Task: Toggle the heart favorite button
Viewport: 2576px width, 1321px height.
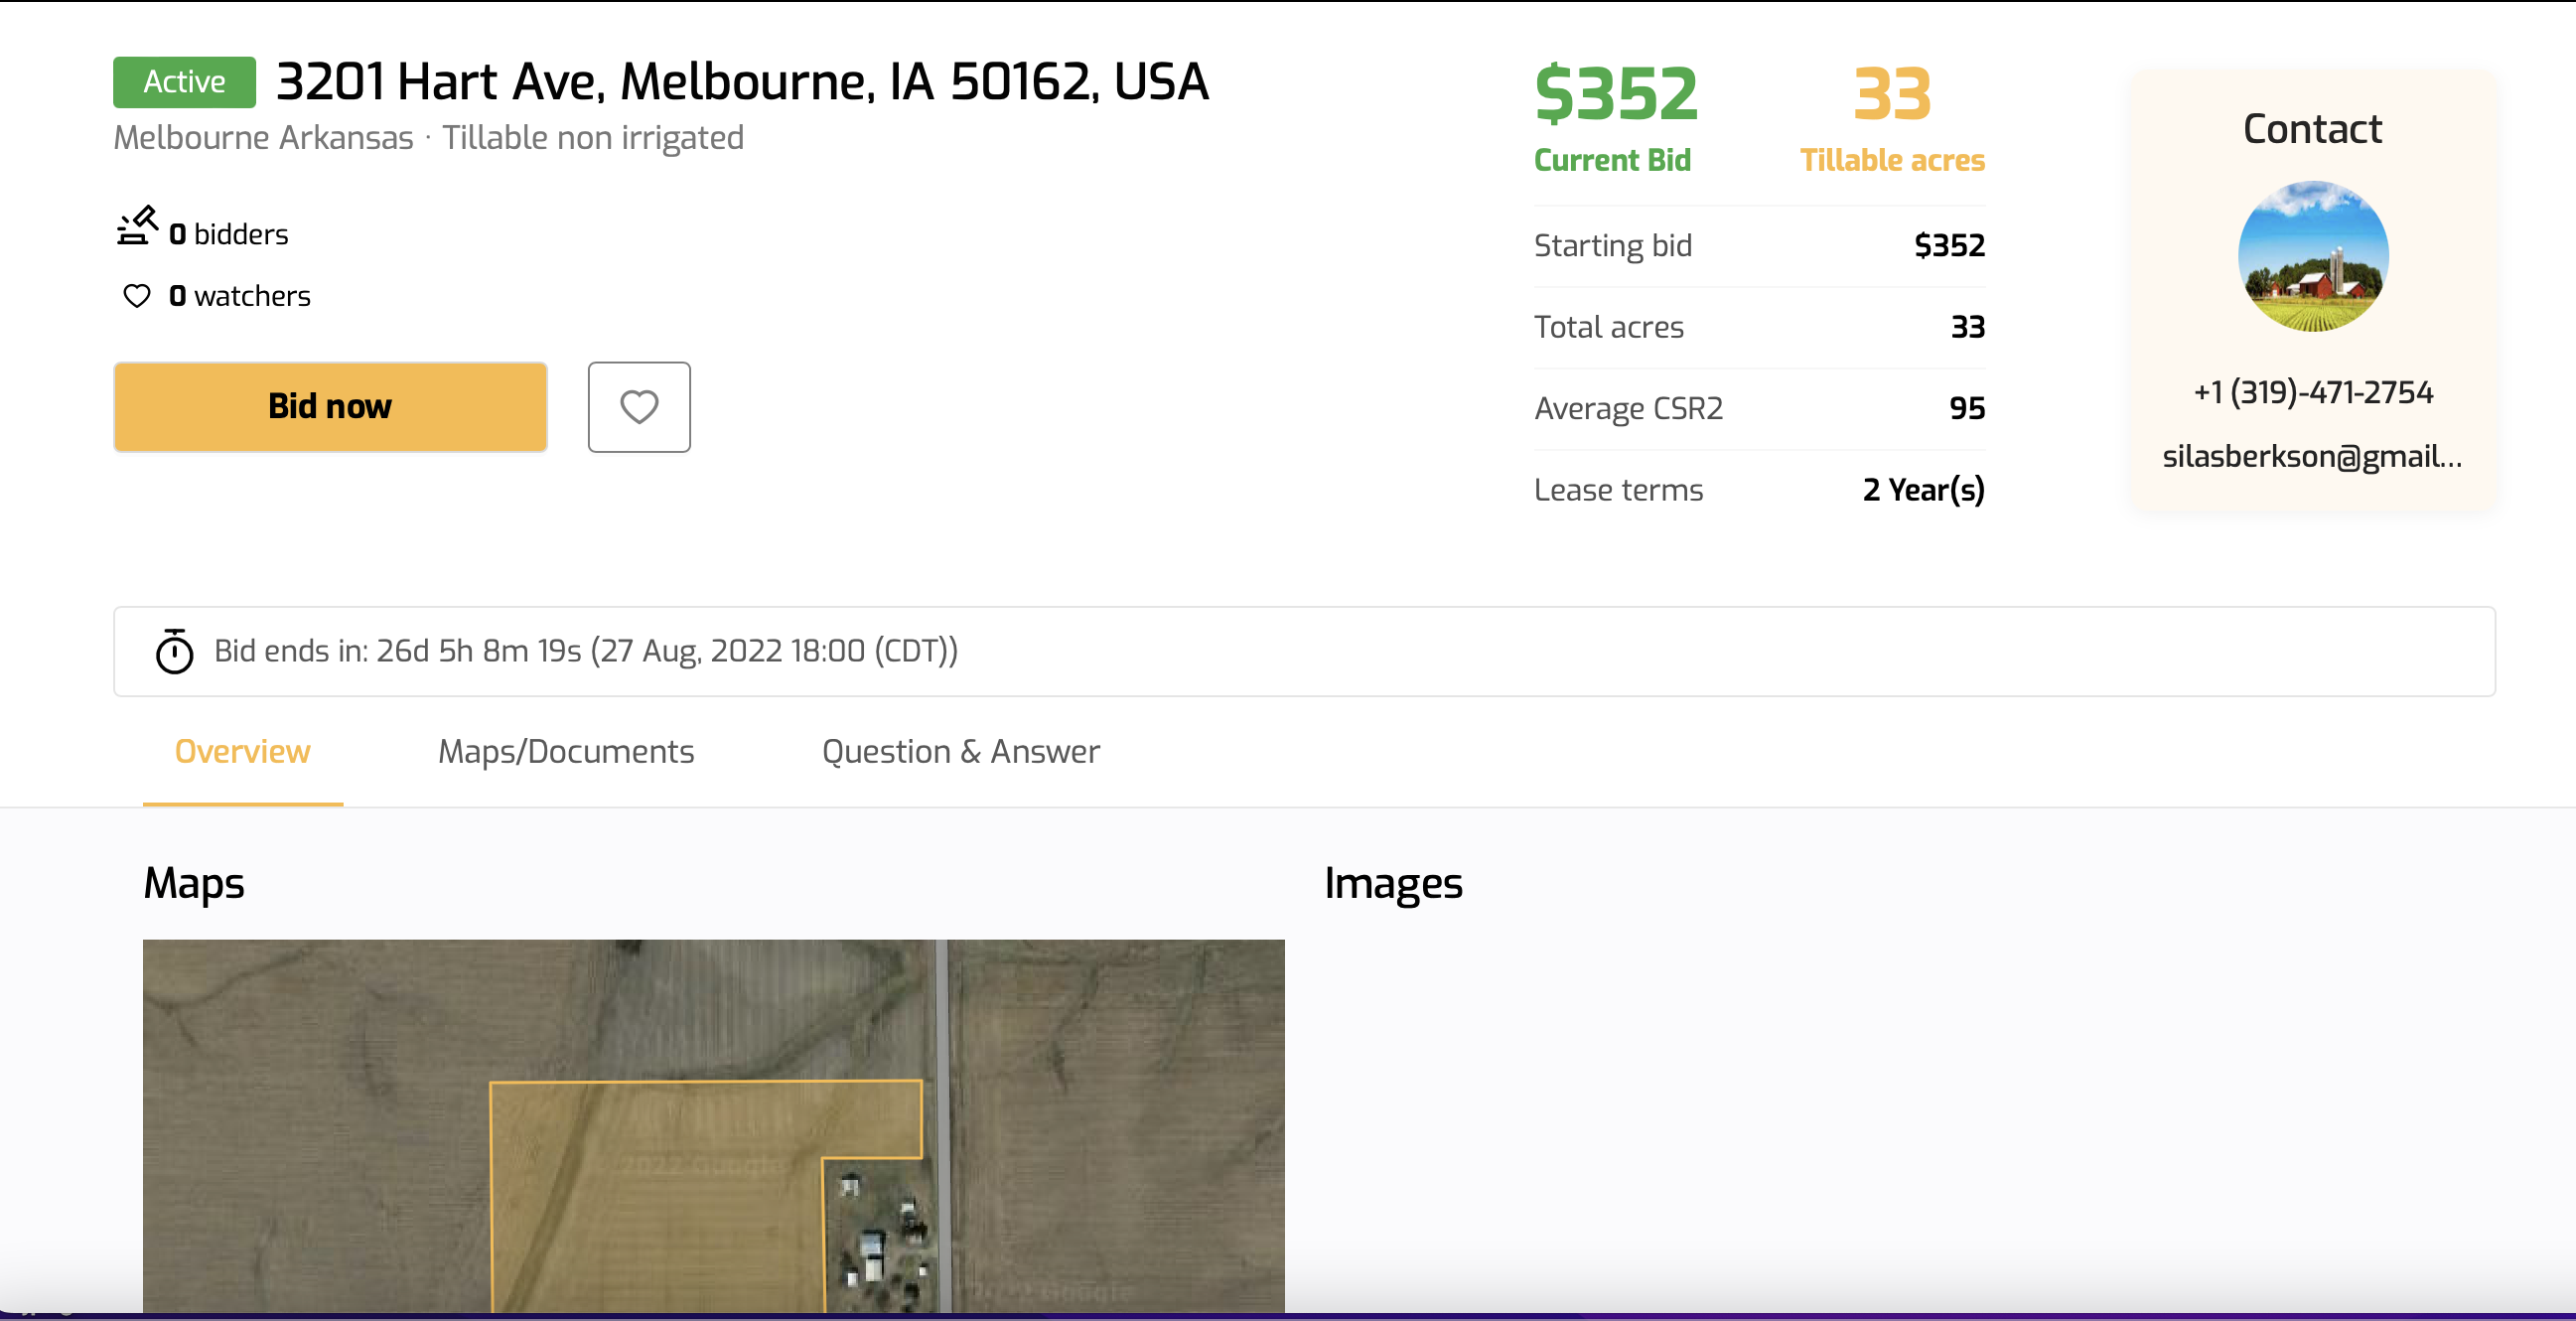Action: coord(639,407)
